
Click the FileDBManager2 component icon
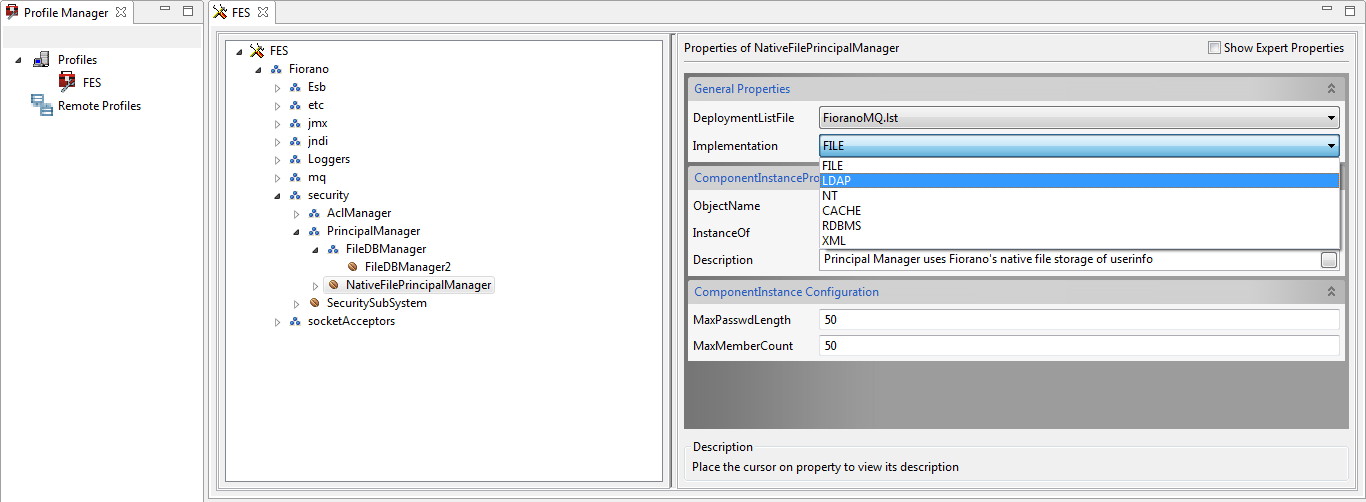353,267
